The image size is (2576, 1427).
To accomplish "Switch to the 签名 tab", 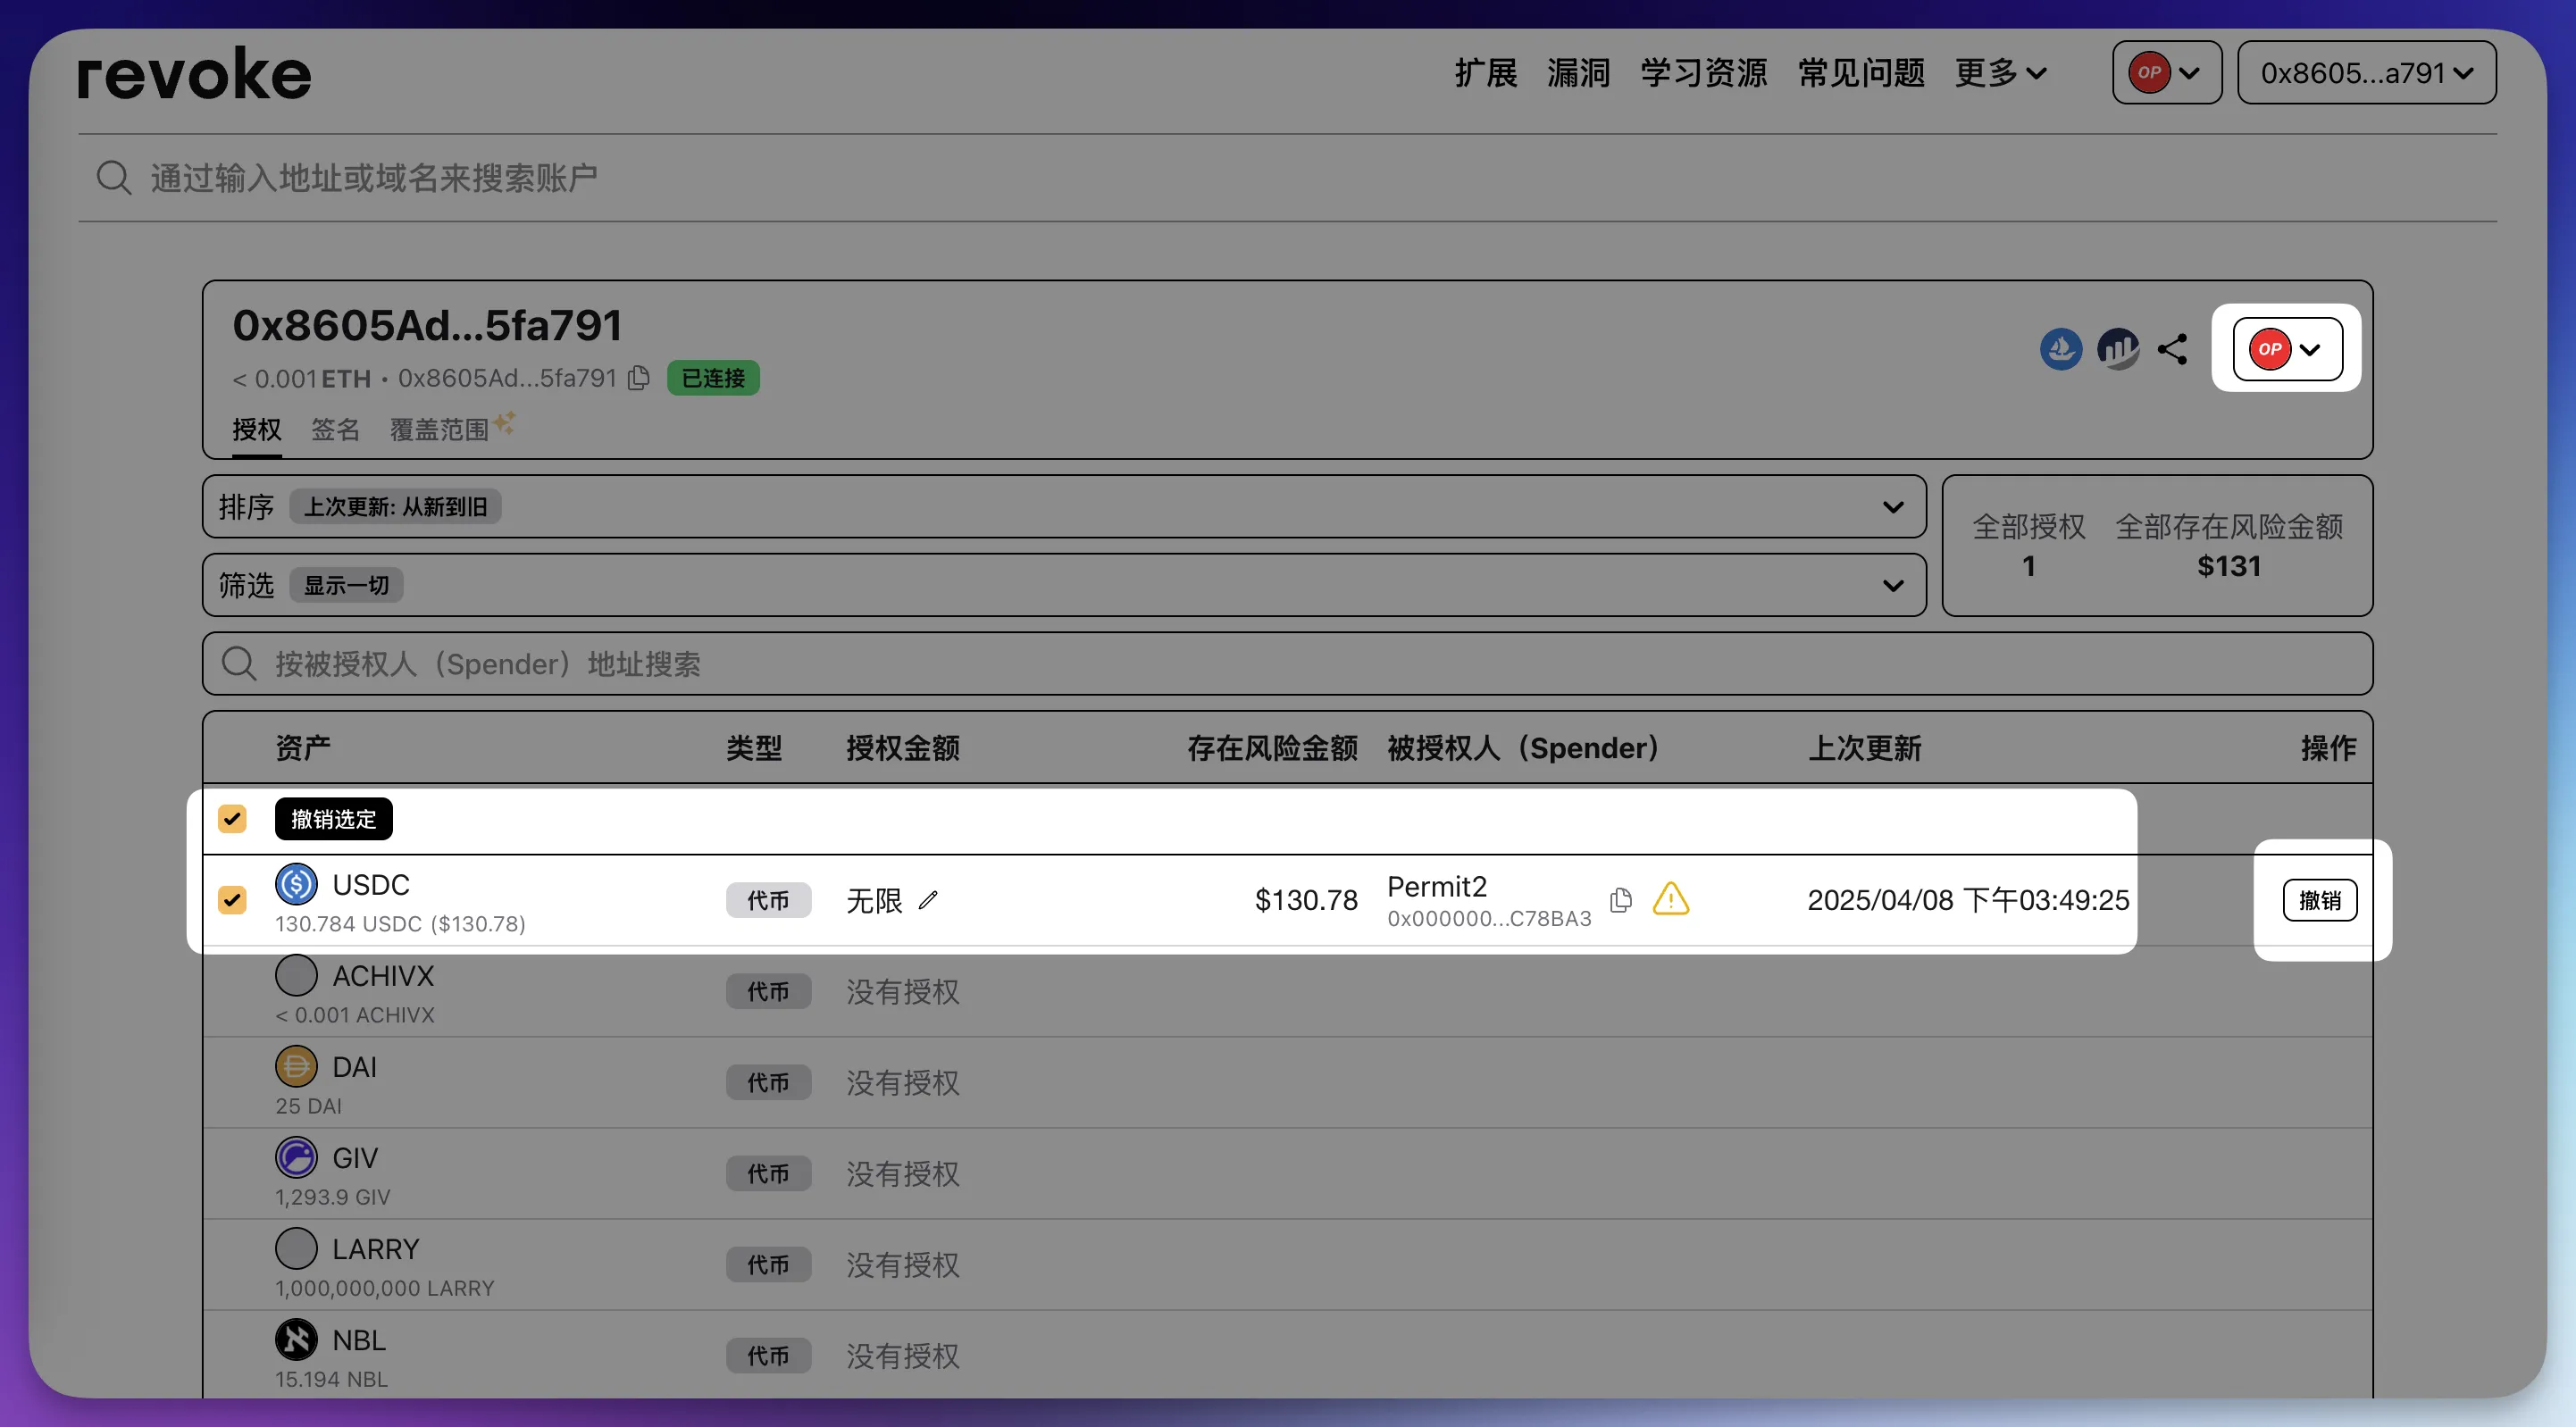I will (335, 430).
